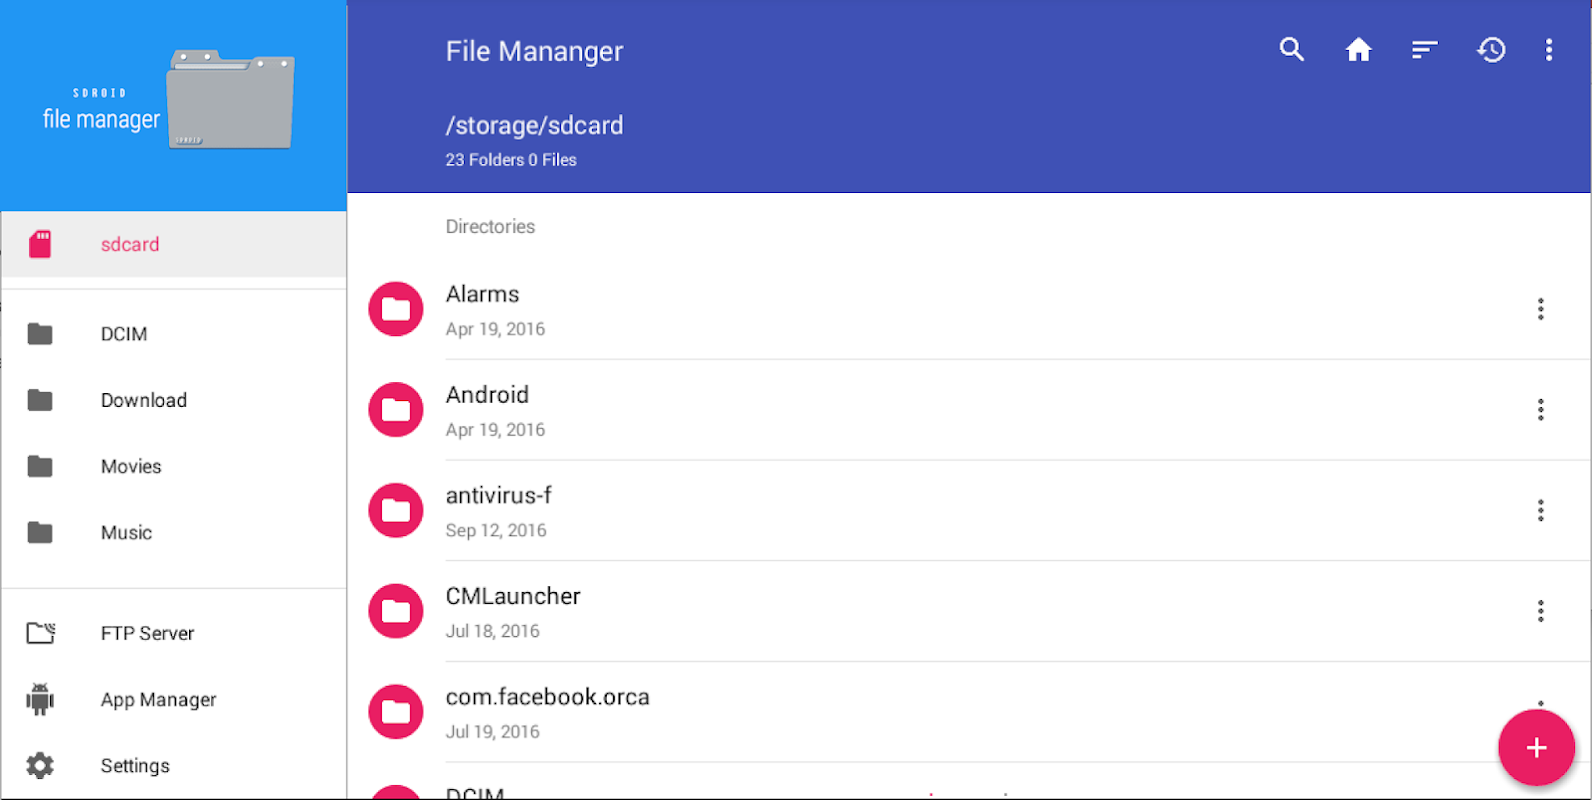Click the search magnifier icon

coord(1291,50)
